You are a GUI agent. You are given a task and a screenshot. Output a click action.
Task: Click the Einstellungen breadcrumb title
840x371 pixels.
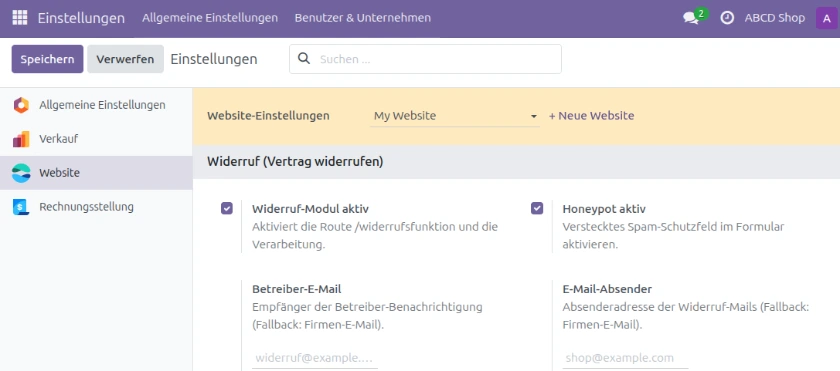[x=214, y=59]
